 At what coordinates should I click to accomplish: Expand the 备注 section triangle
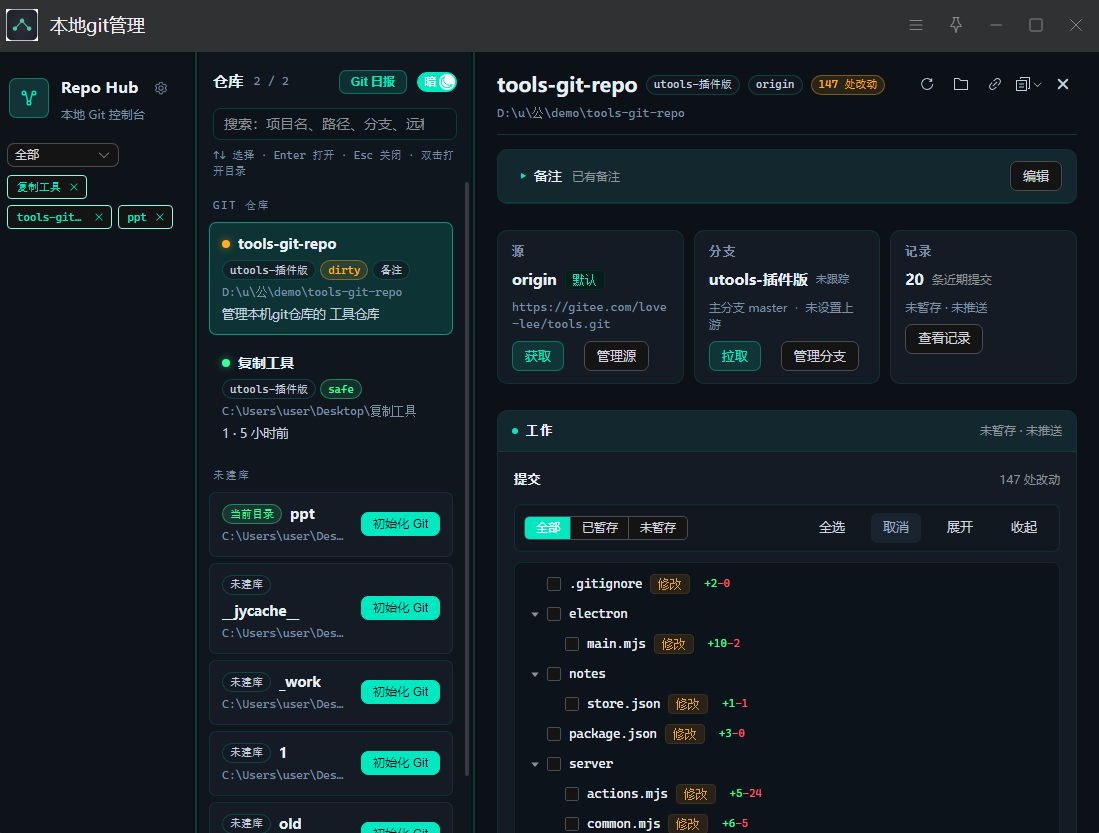tap(523, 176)
